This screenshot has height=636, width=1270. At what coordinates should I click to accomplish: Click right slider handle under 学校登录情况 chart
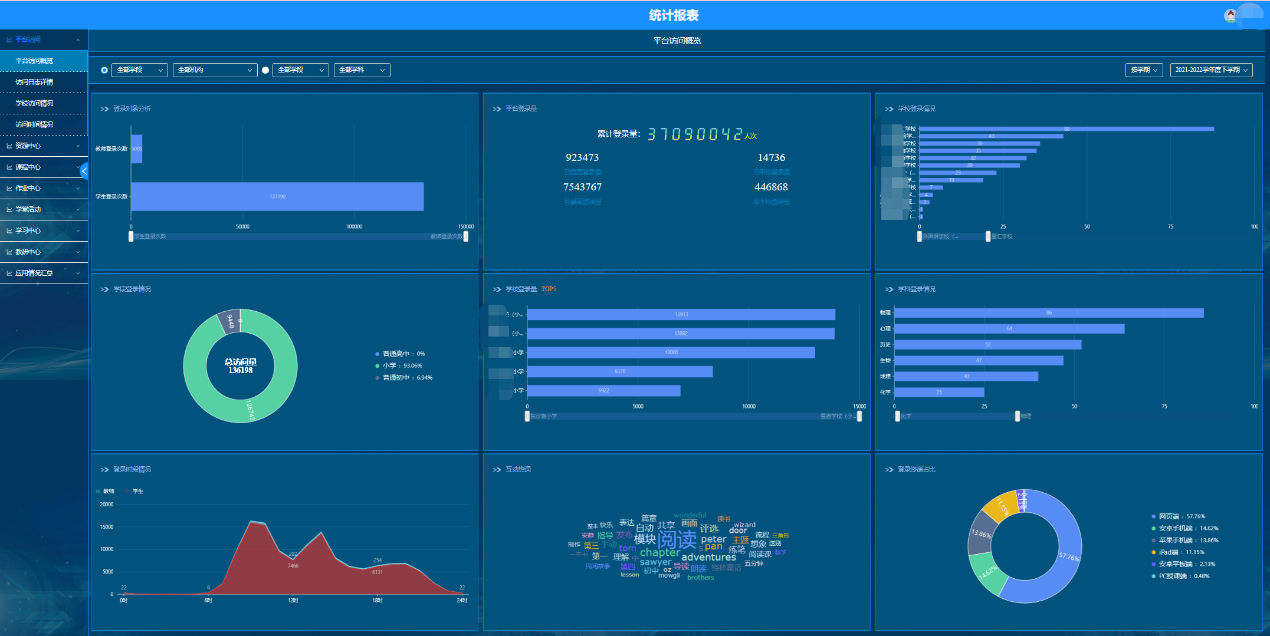[x=988, y=236]
